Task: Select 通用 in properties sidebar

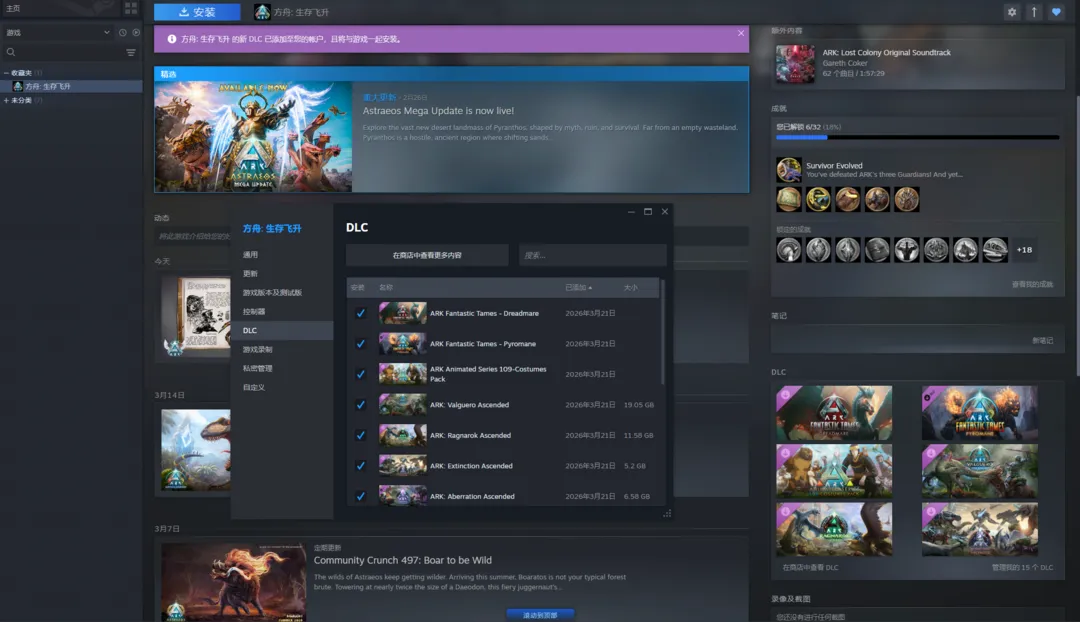Action: [250, 255]
